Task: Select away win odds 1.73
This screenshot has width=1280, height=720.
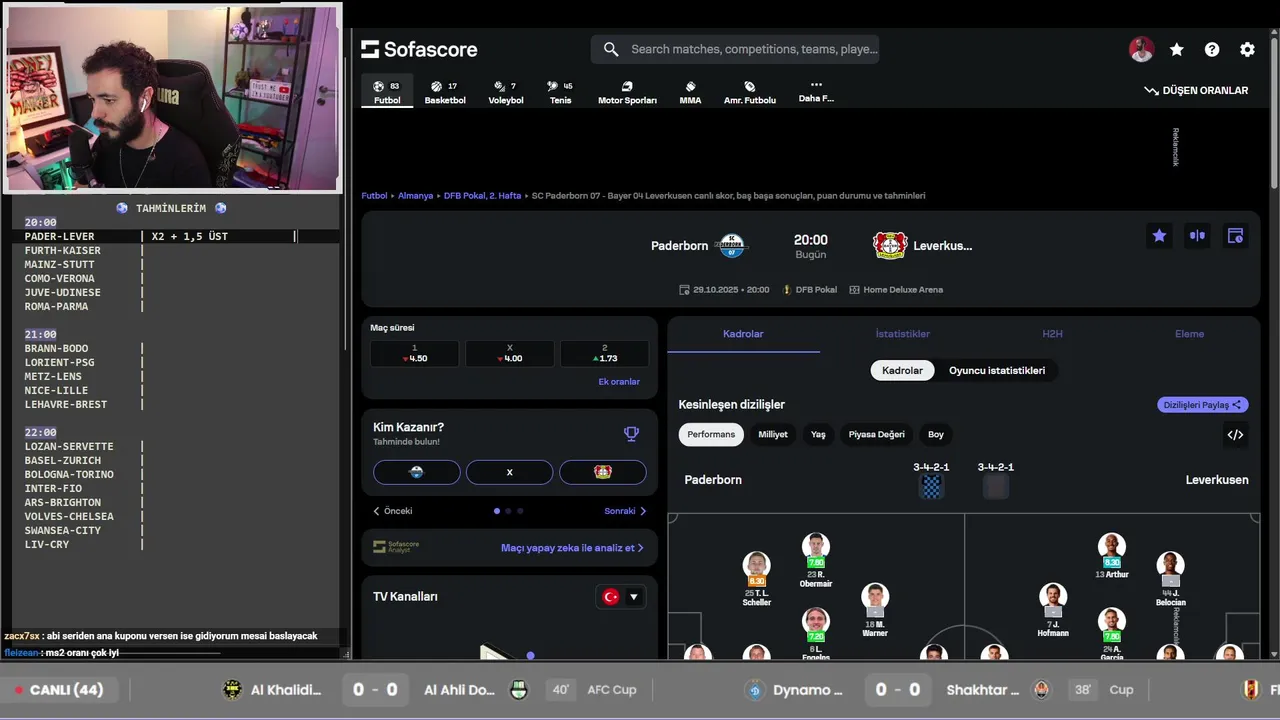Action: 605,353
